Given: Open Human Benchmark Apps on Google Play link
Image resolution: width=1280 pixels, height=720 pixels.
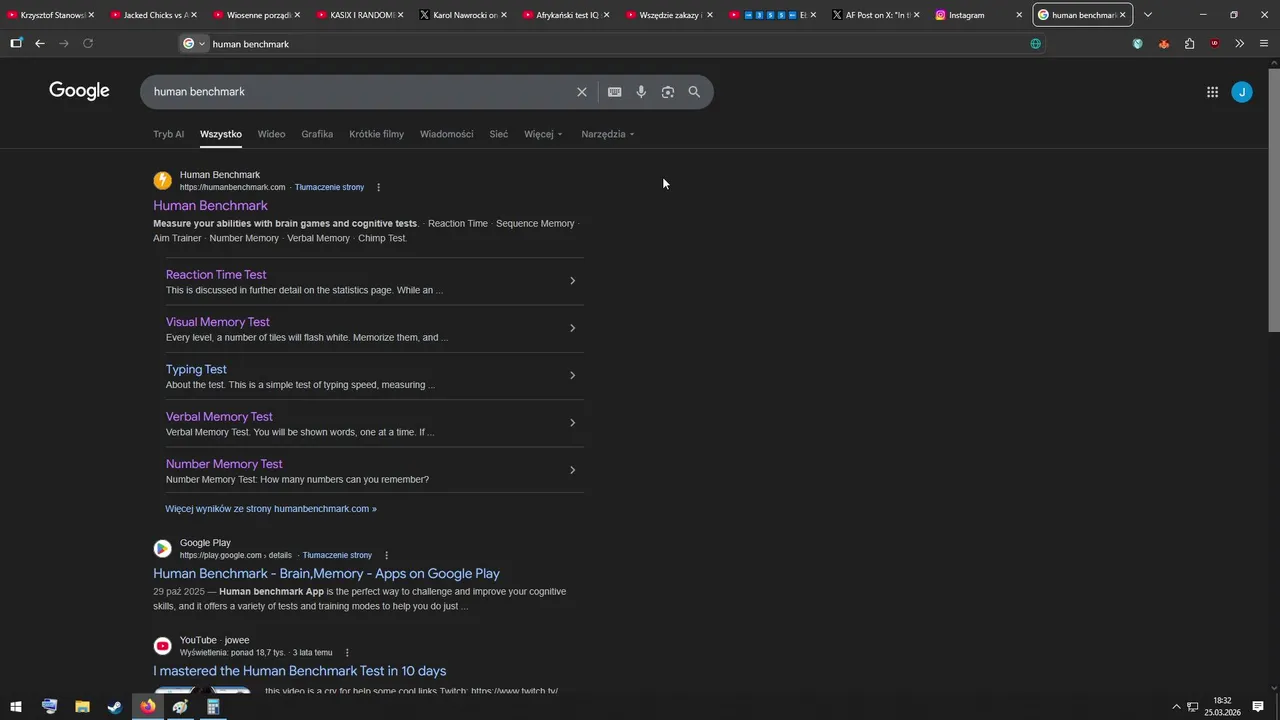Looking at the screenshot, I should [326, 573].
